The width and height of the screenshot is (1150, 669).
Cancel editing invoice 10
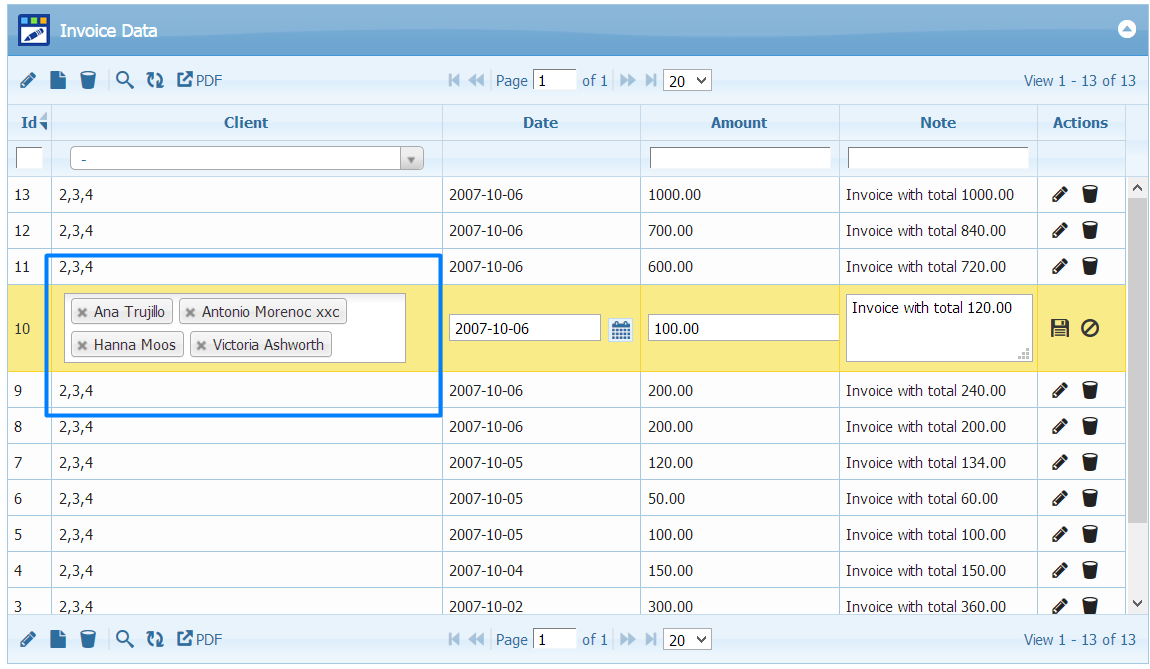1090,327
